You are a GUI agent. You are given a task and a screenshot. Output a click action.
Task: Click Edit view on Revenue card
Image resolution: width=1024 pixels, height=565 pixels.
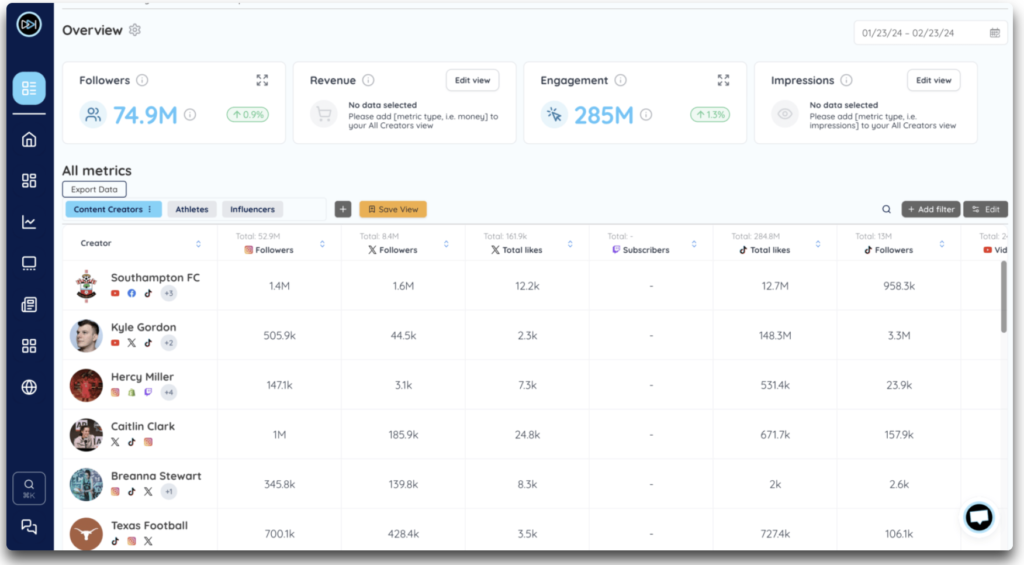coord(472,80)
